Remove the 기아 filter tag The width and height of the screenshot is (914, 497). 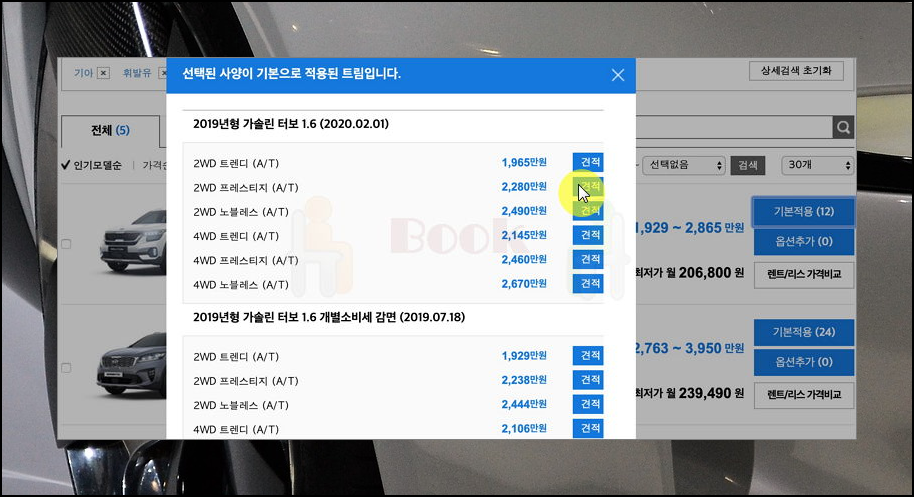pos(103,73)
